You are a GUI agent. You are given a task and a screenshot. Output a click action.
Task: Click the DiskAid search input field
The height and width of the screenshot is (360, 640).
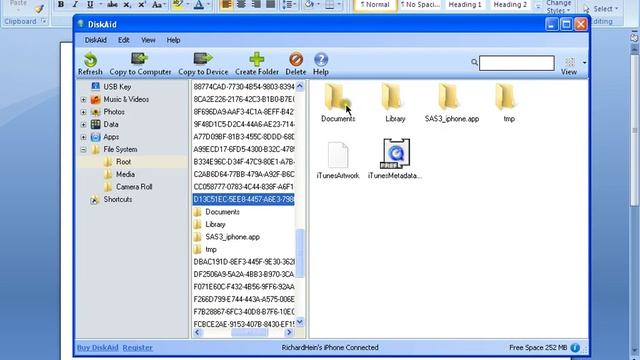pyautogui.click(x=516, y=63)
